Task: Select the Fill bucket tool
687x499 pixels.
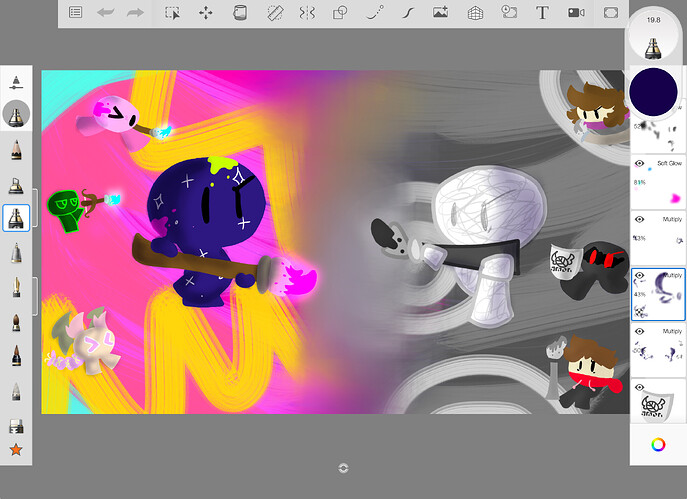Action: pos(239,13)
